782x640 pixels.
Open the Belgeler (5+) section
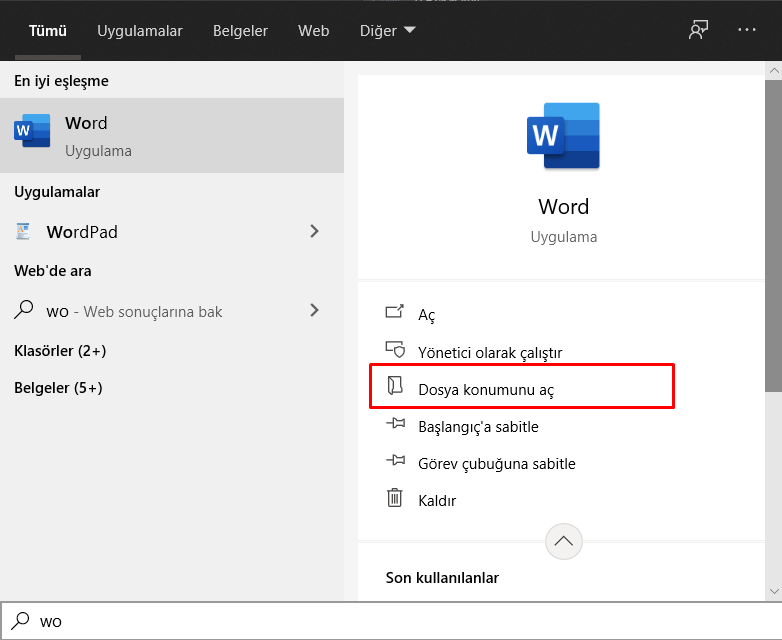point(58,388)
